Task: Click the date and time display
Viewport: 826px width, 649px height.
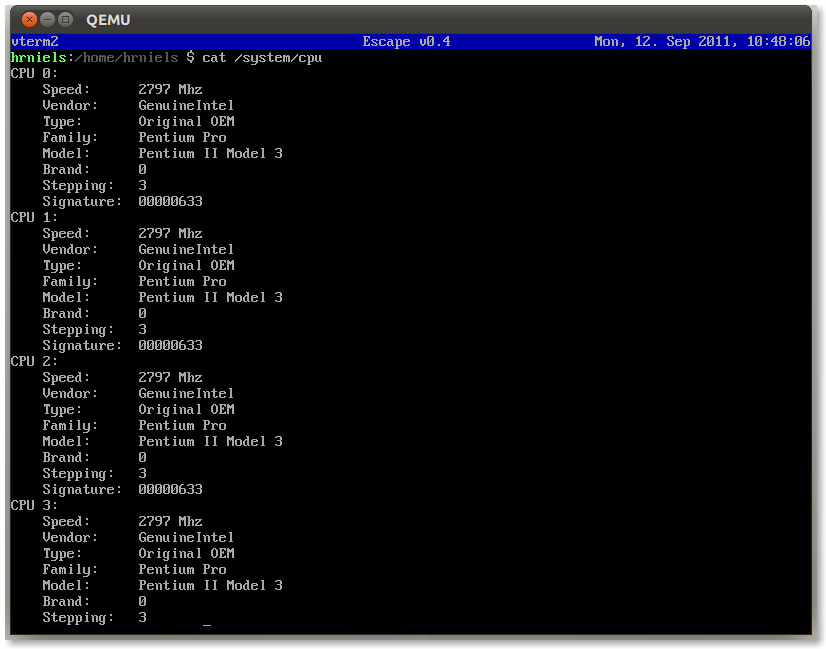Action: (702, 42)
